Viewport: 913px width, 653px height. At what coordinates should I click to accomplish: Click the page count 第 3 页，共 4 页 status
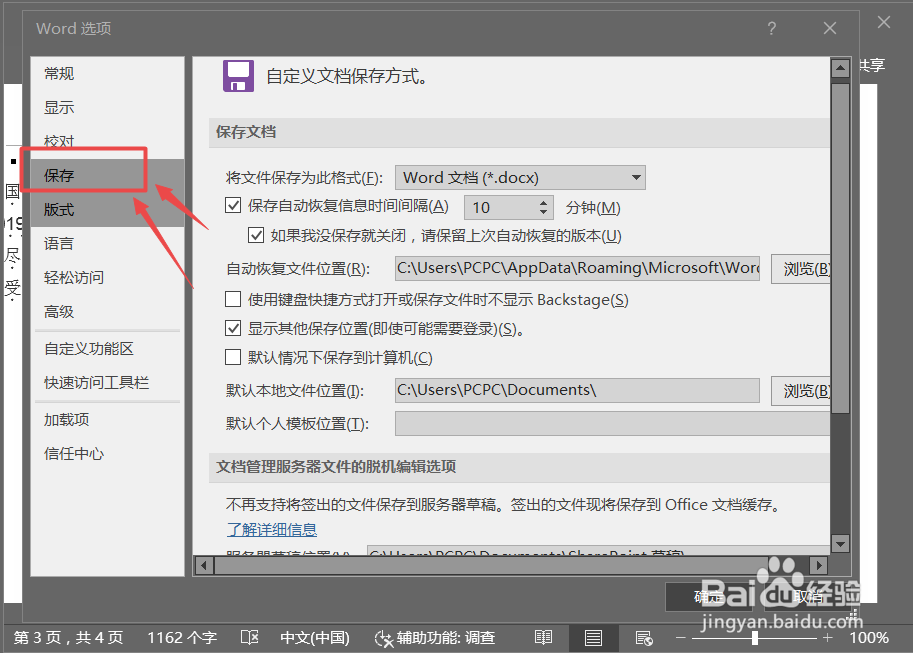[69, 638]
